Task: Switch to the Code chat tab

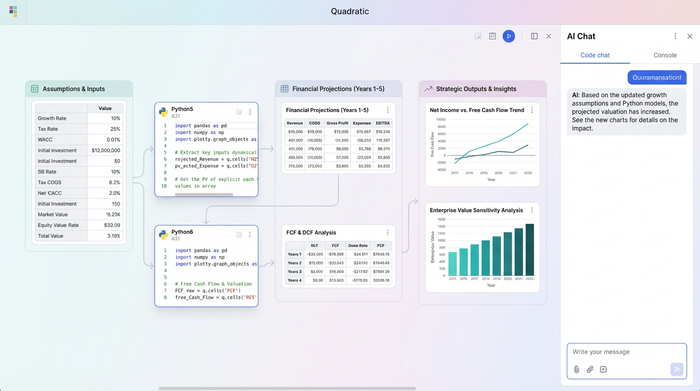Action: tap(595, 55)
